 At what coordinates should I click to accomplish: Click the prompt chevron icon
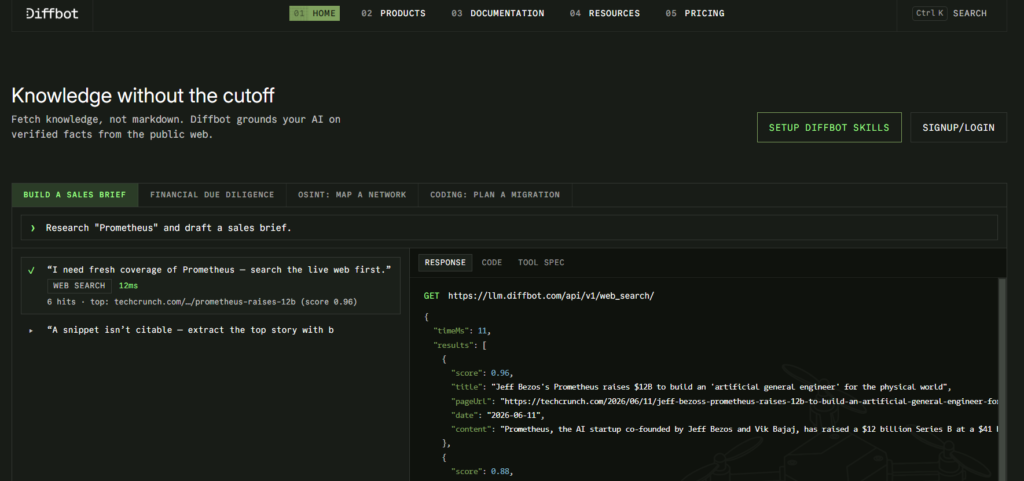tap(33, 228)
